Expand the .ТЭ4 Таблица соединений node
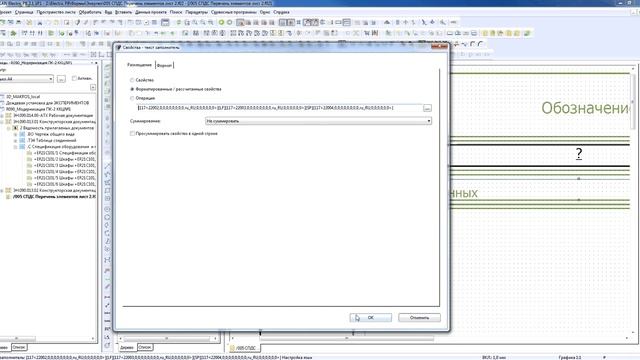This screenshot has height=360, width=640. tap(16, 140)
